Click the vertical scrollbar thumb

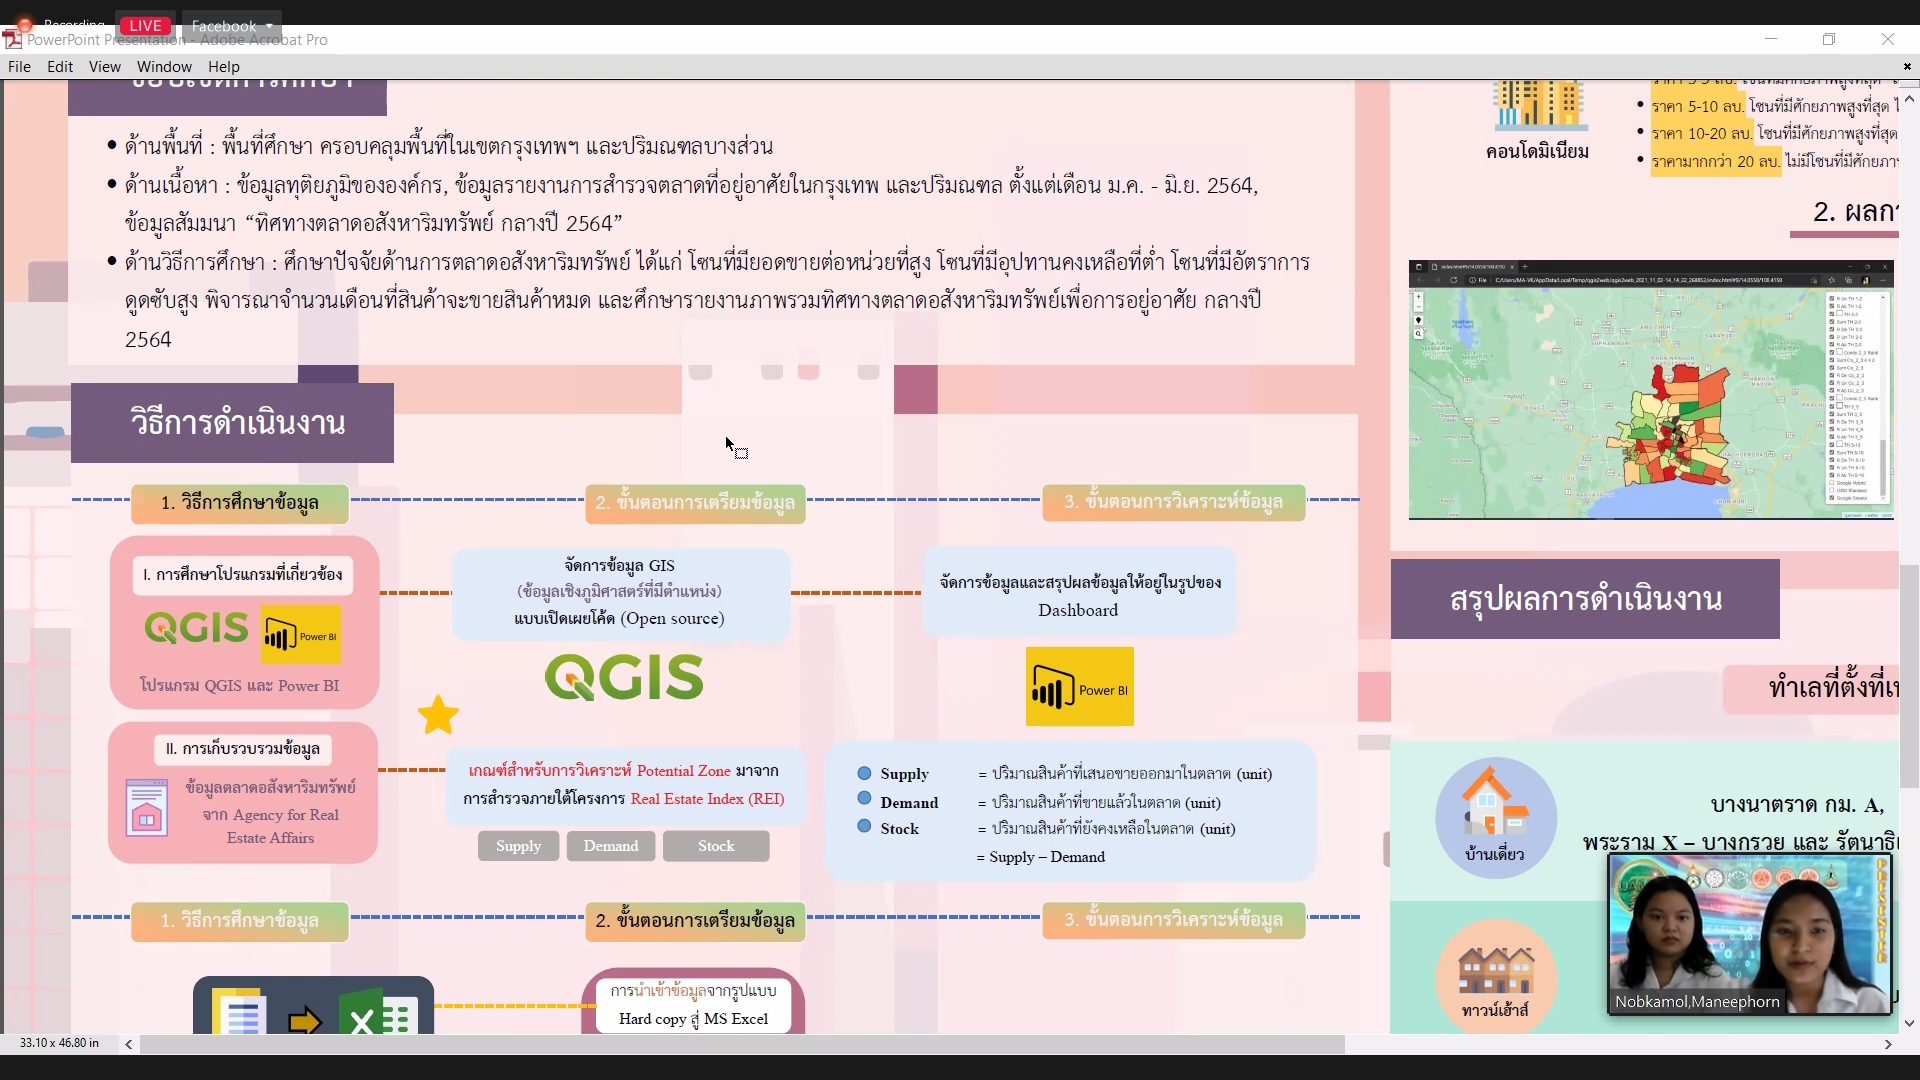[1910, 677]
